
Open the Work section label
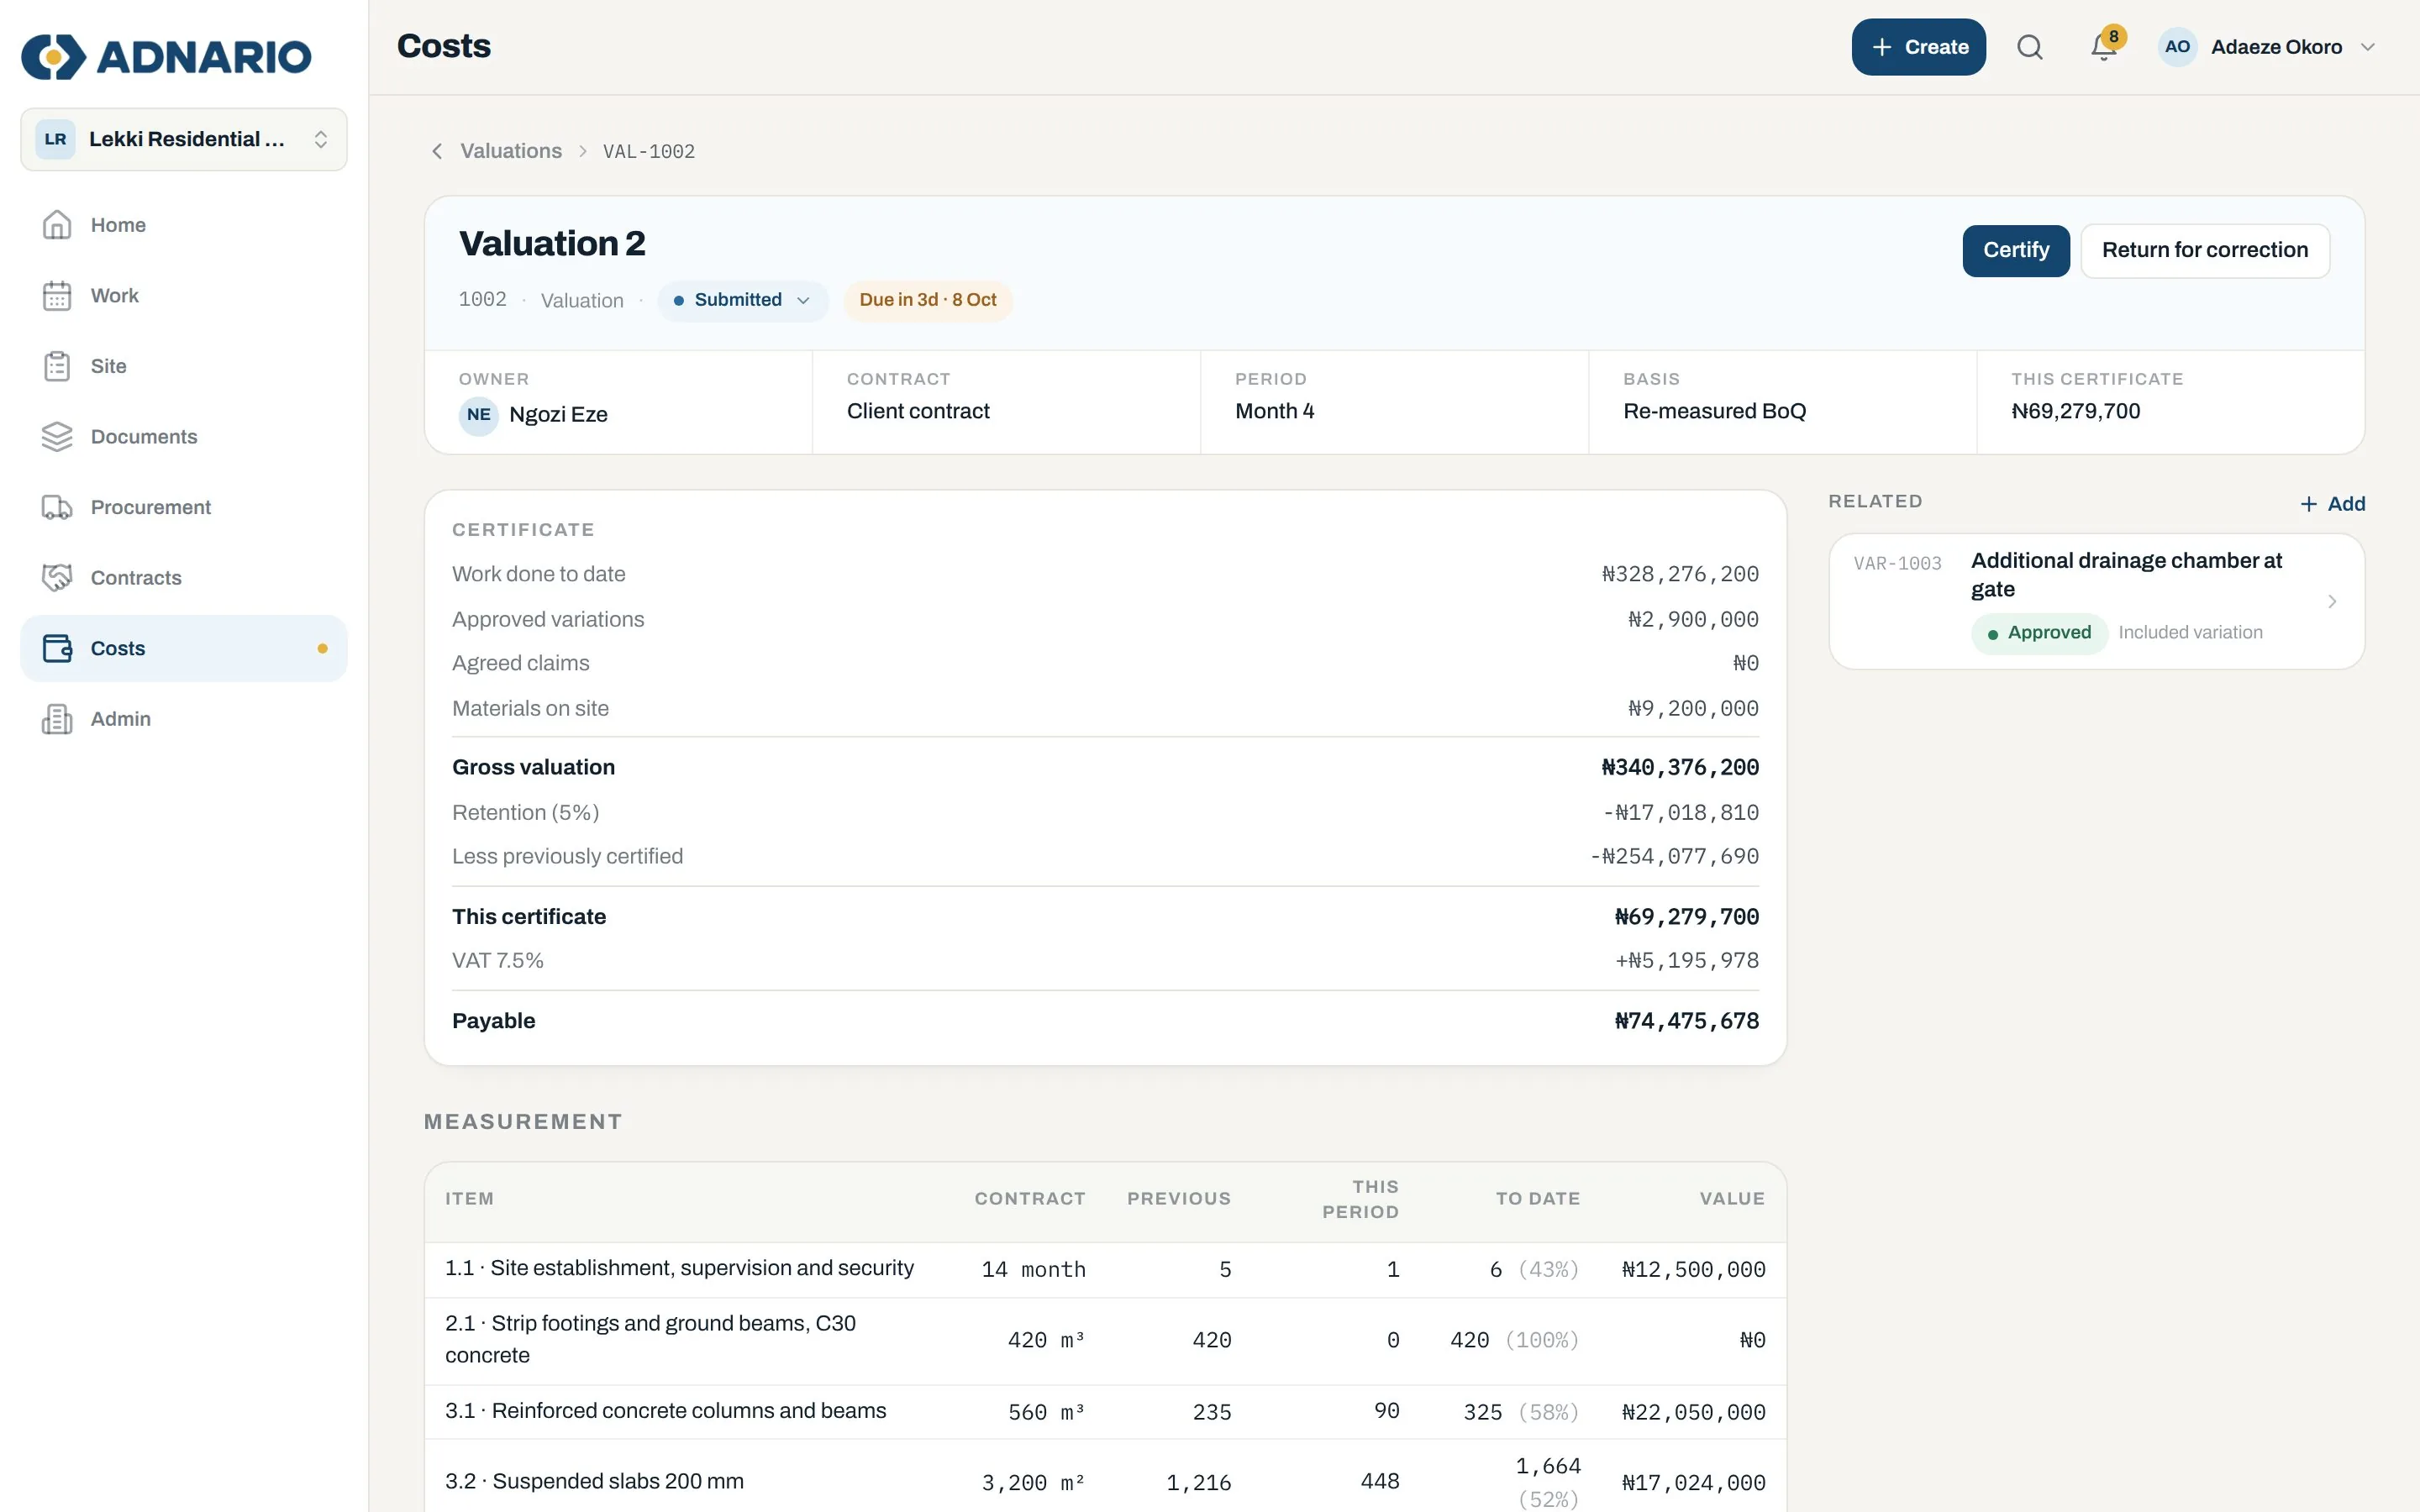coord(115,296)
